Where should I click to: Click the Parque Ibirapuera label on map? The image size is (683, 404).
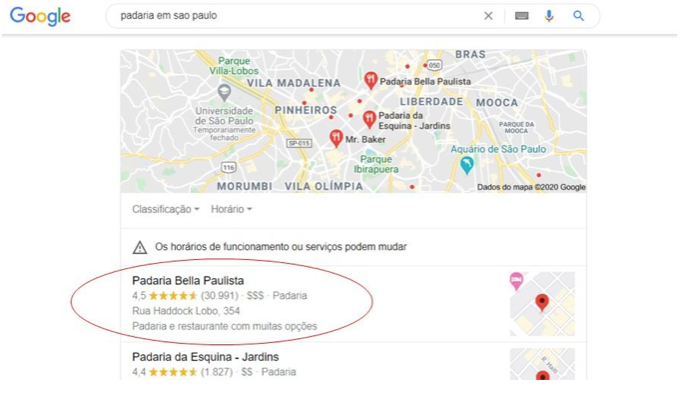[x=376, y=164]
